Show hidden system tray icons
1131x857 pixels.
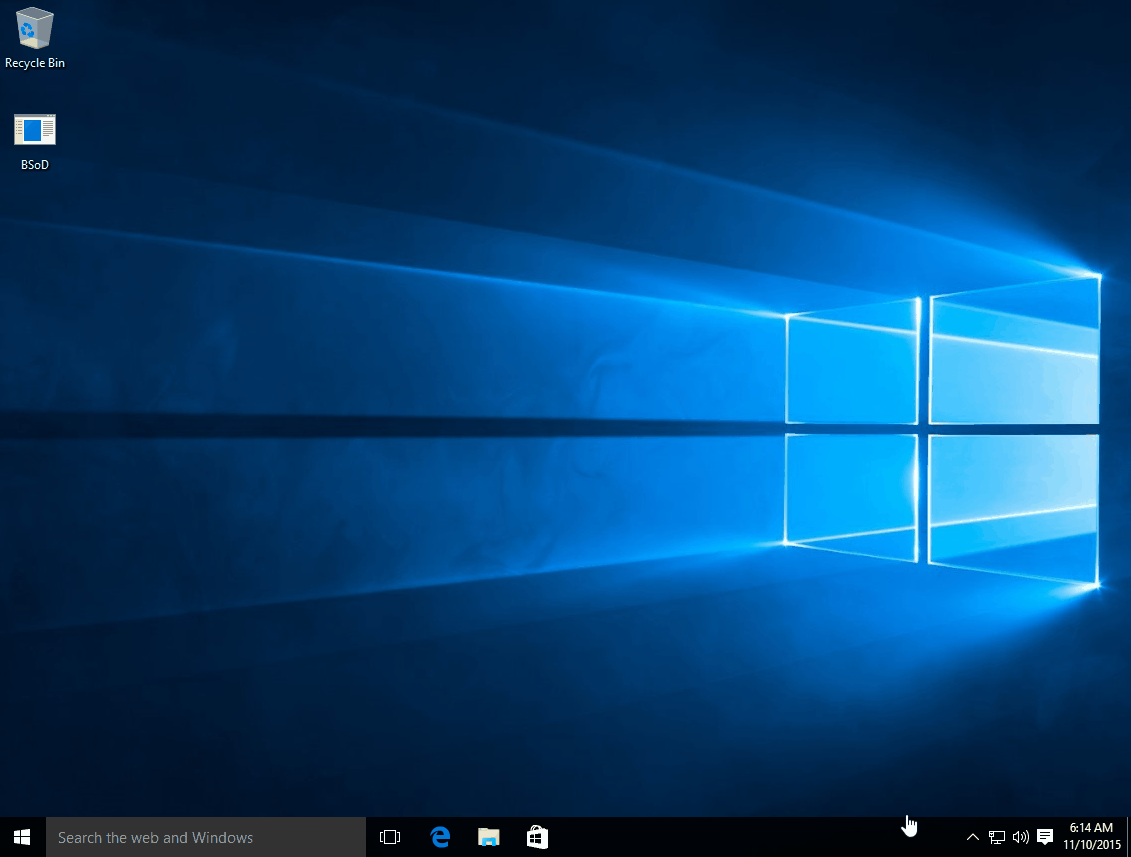point(972,837)
